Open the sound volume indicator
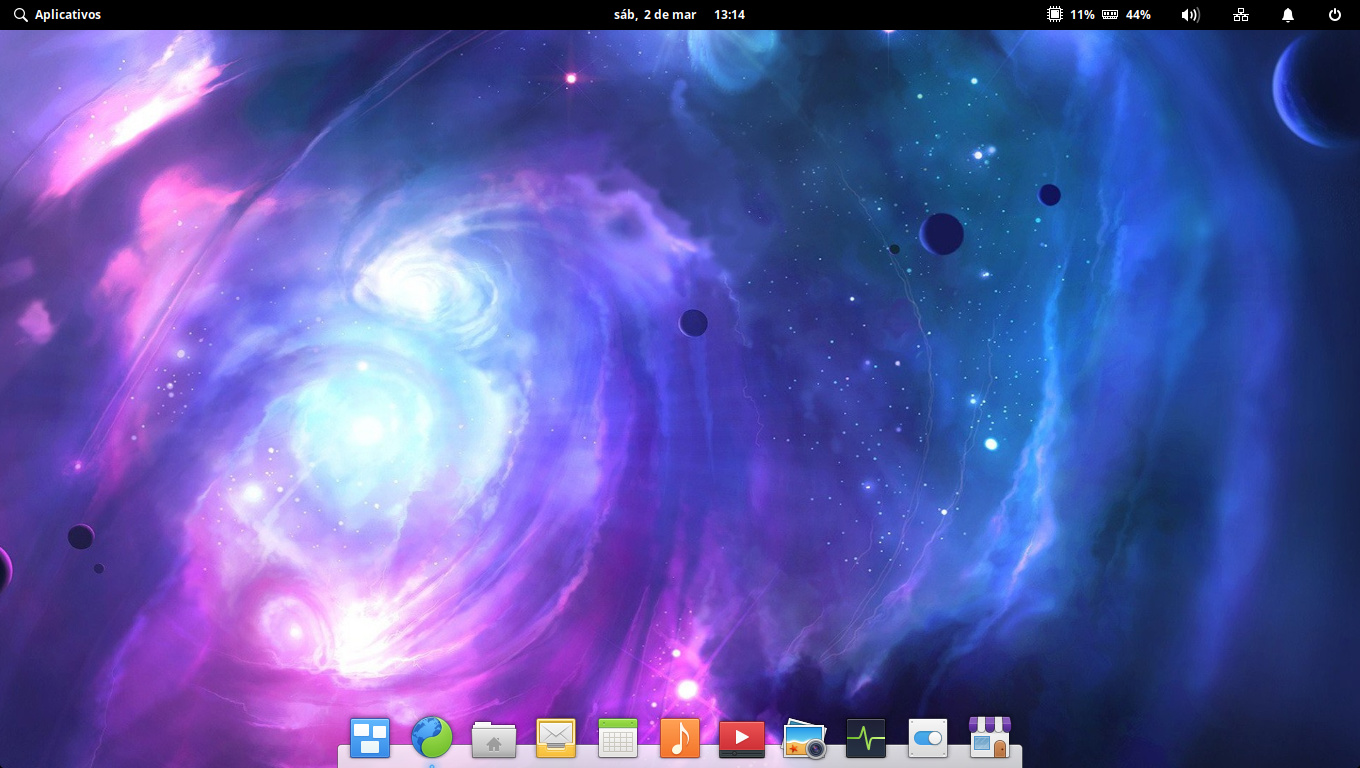The image size is (1360, 768). coord(1190,15)
